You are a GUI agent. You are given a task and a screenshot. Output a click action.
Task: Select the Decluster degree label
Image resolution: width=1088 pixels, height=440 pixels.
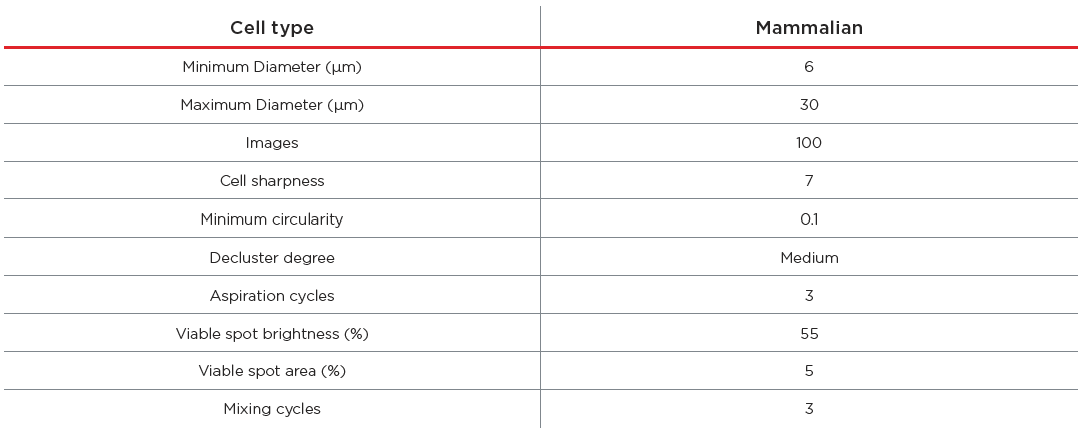coord(272,258)
